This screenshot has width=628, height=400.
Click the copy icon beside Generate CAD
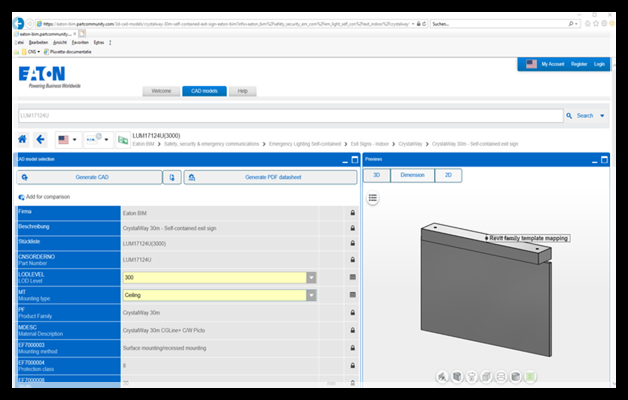(173, 177)
